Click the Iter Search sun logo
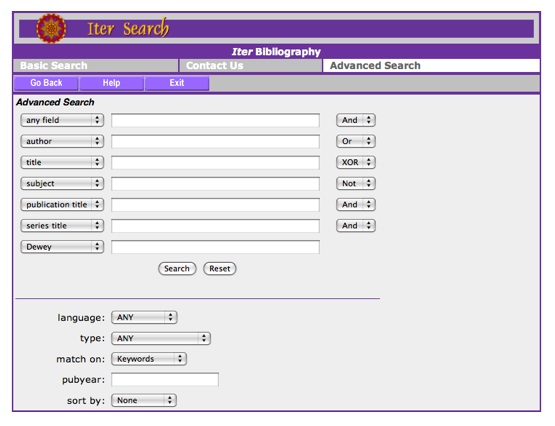 51,28
